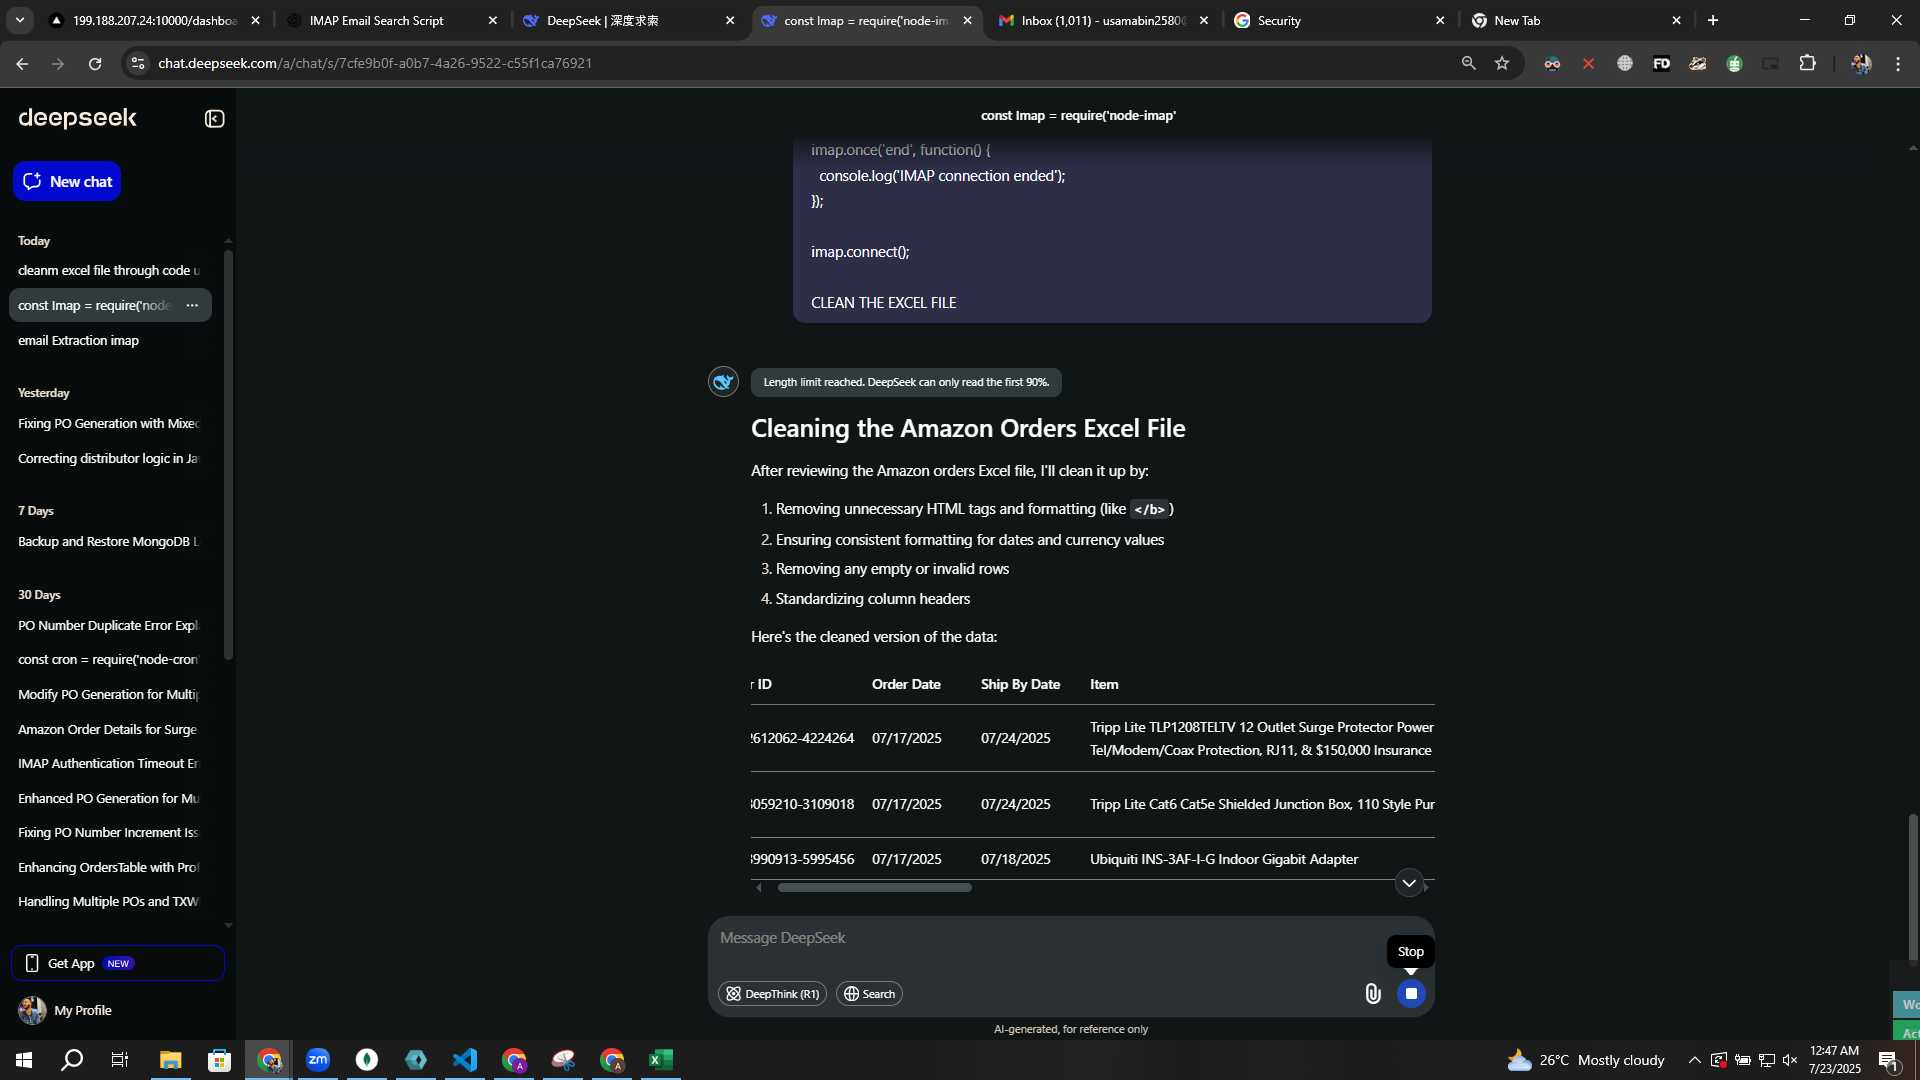Attach a file with paperclip icon
Viewport: 1920px width, 1080px height.
(x=1372, y=993)
